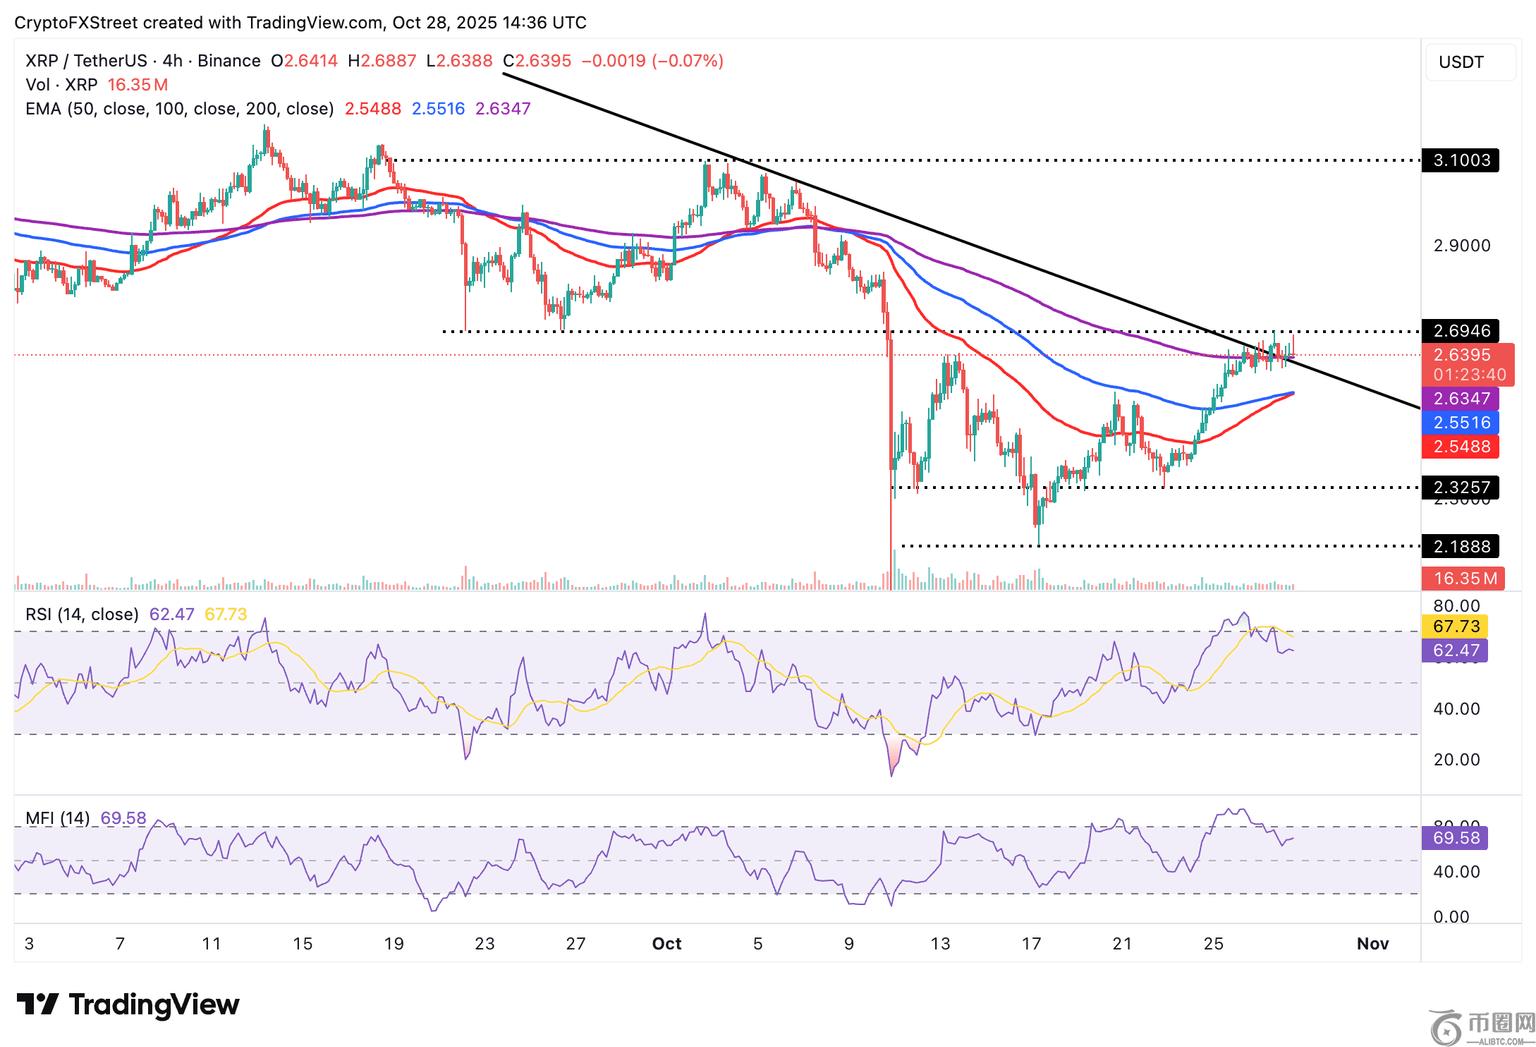Select the purple 2.6347 EMA axis tag
The width and height of the screenshot is (1536, 1047).
1460,399
